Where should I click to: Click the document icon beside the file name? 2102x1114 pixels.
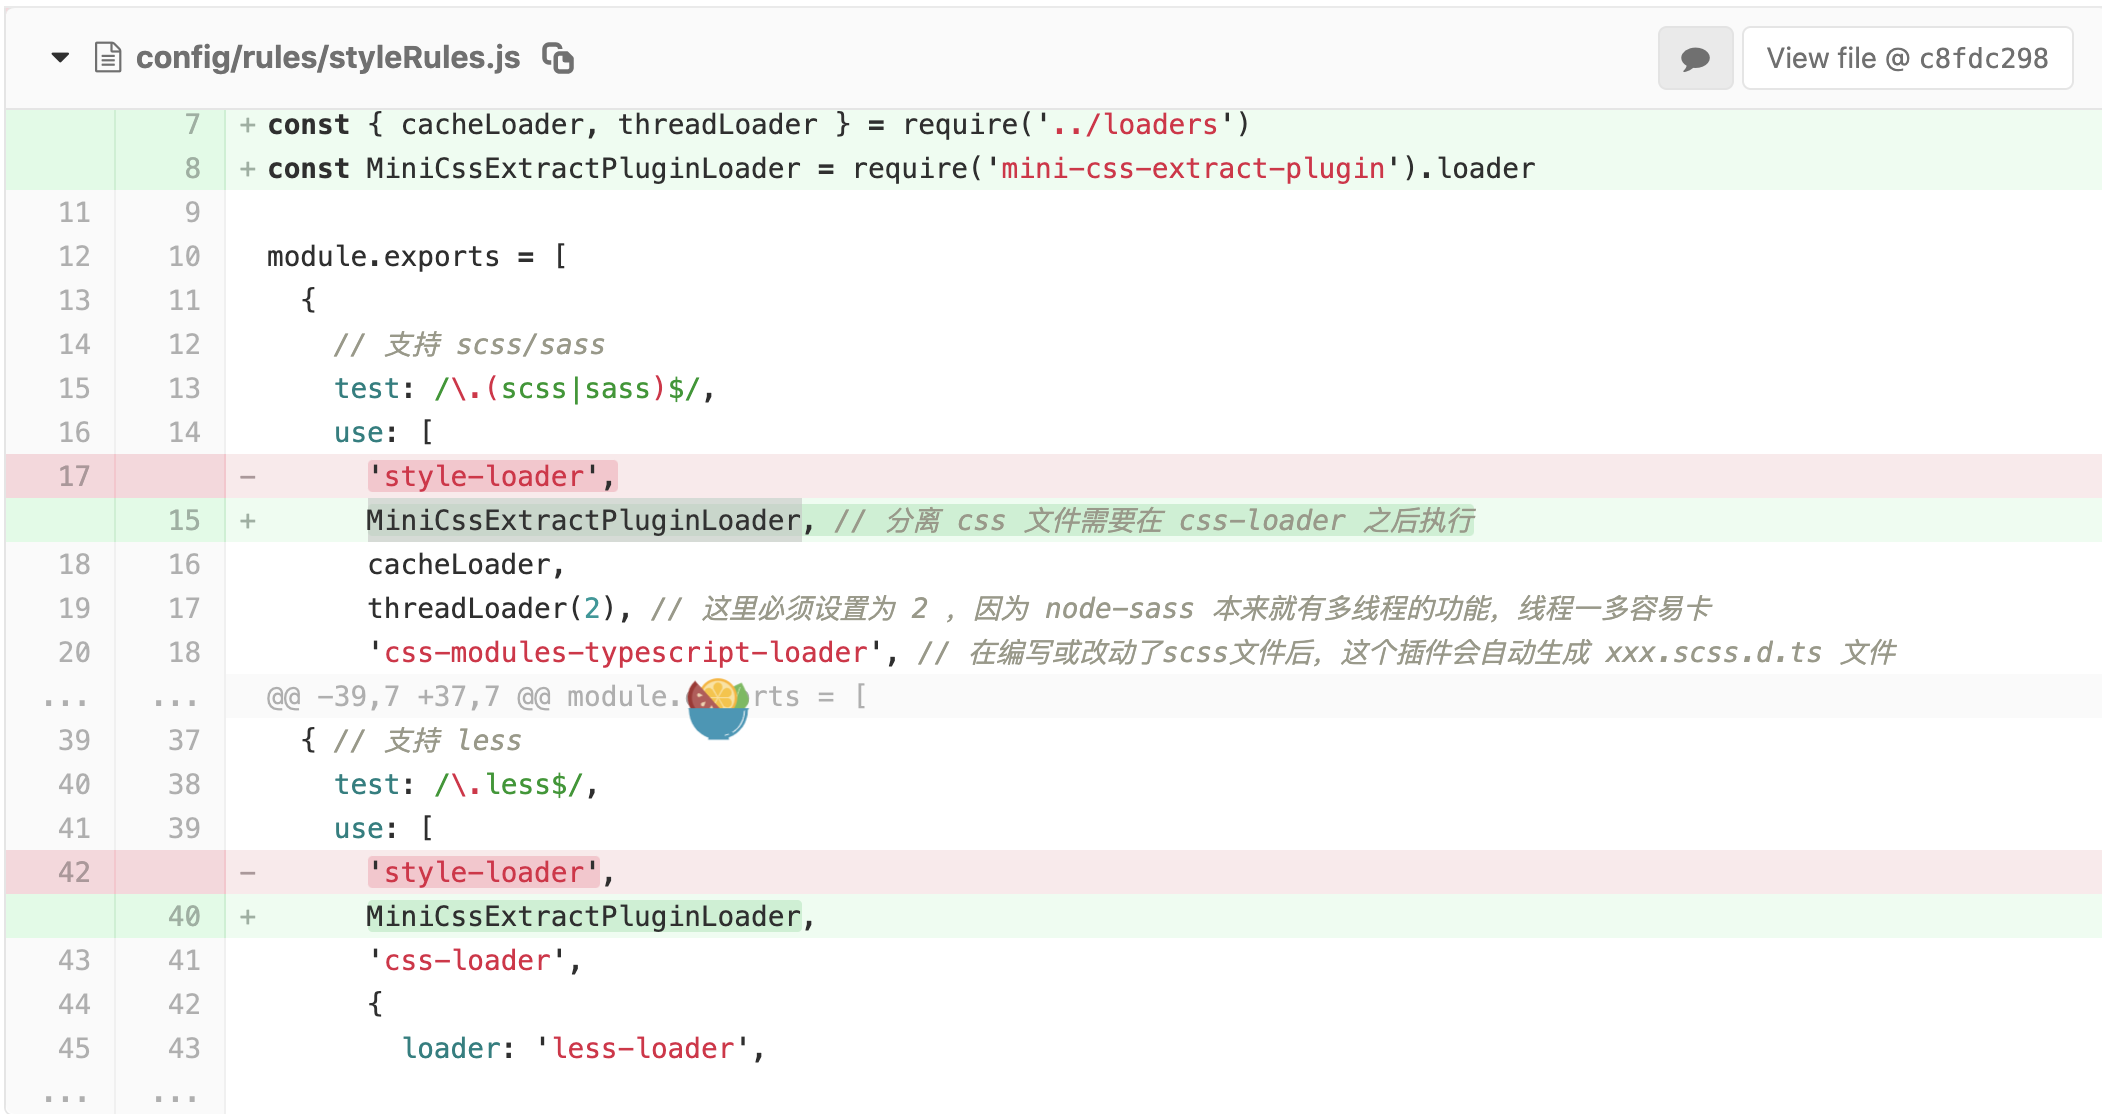(x=108, y=58)
